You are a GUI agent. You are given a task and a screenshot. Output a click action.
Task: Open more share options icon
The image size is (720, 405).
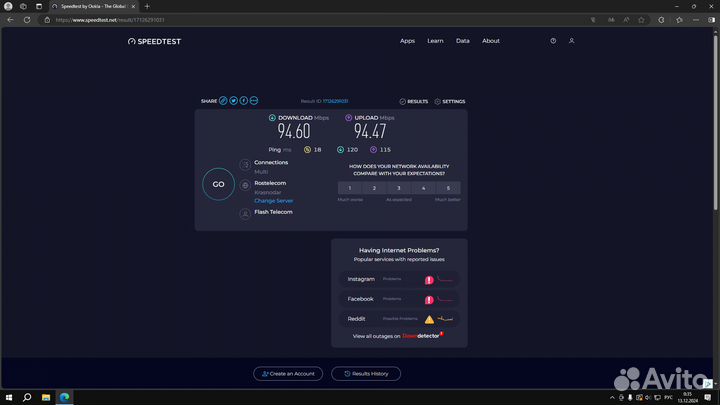click(x=254, y=101)
